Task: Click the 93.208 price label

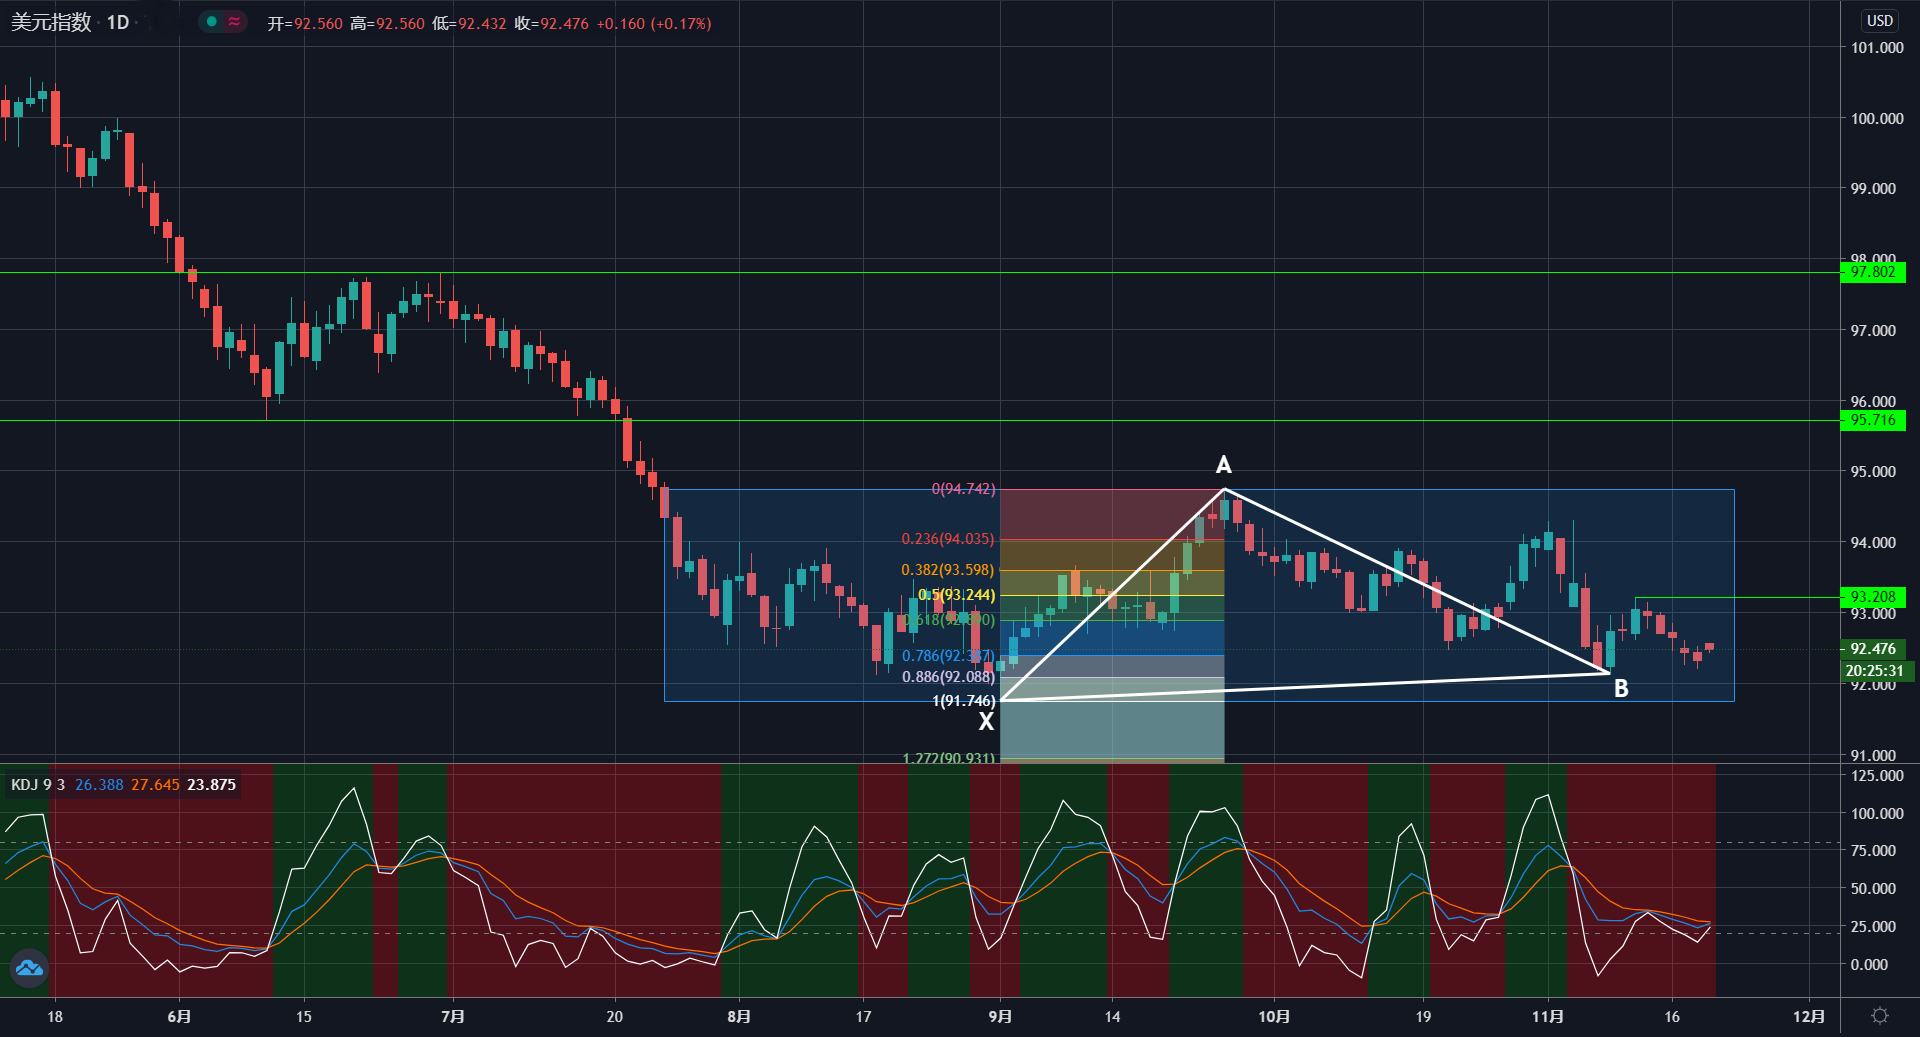Action: coord(1873,597)
